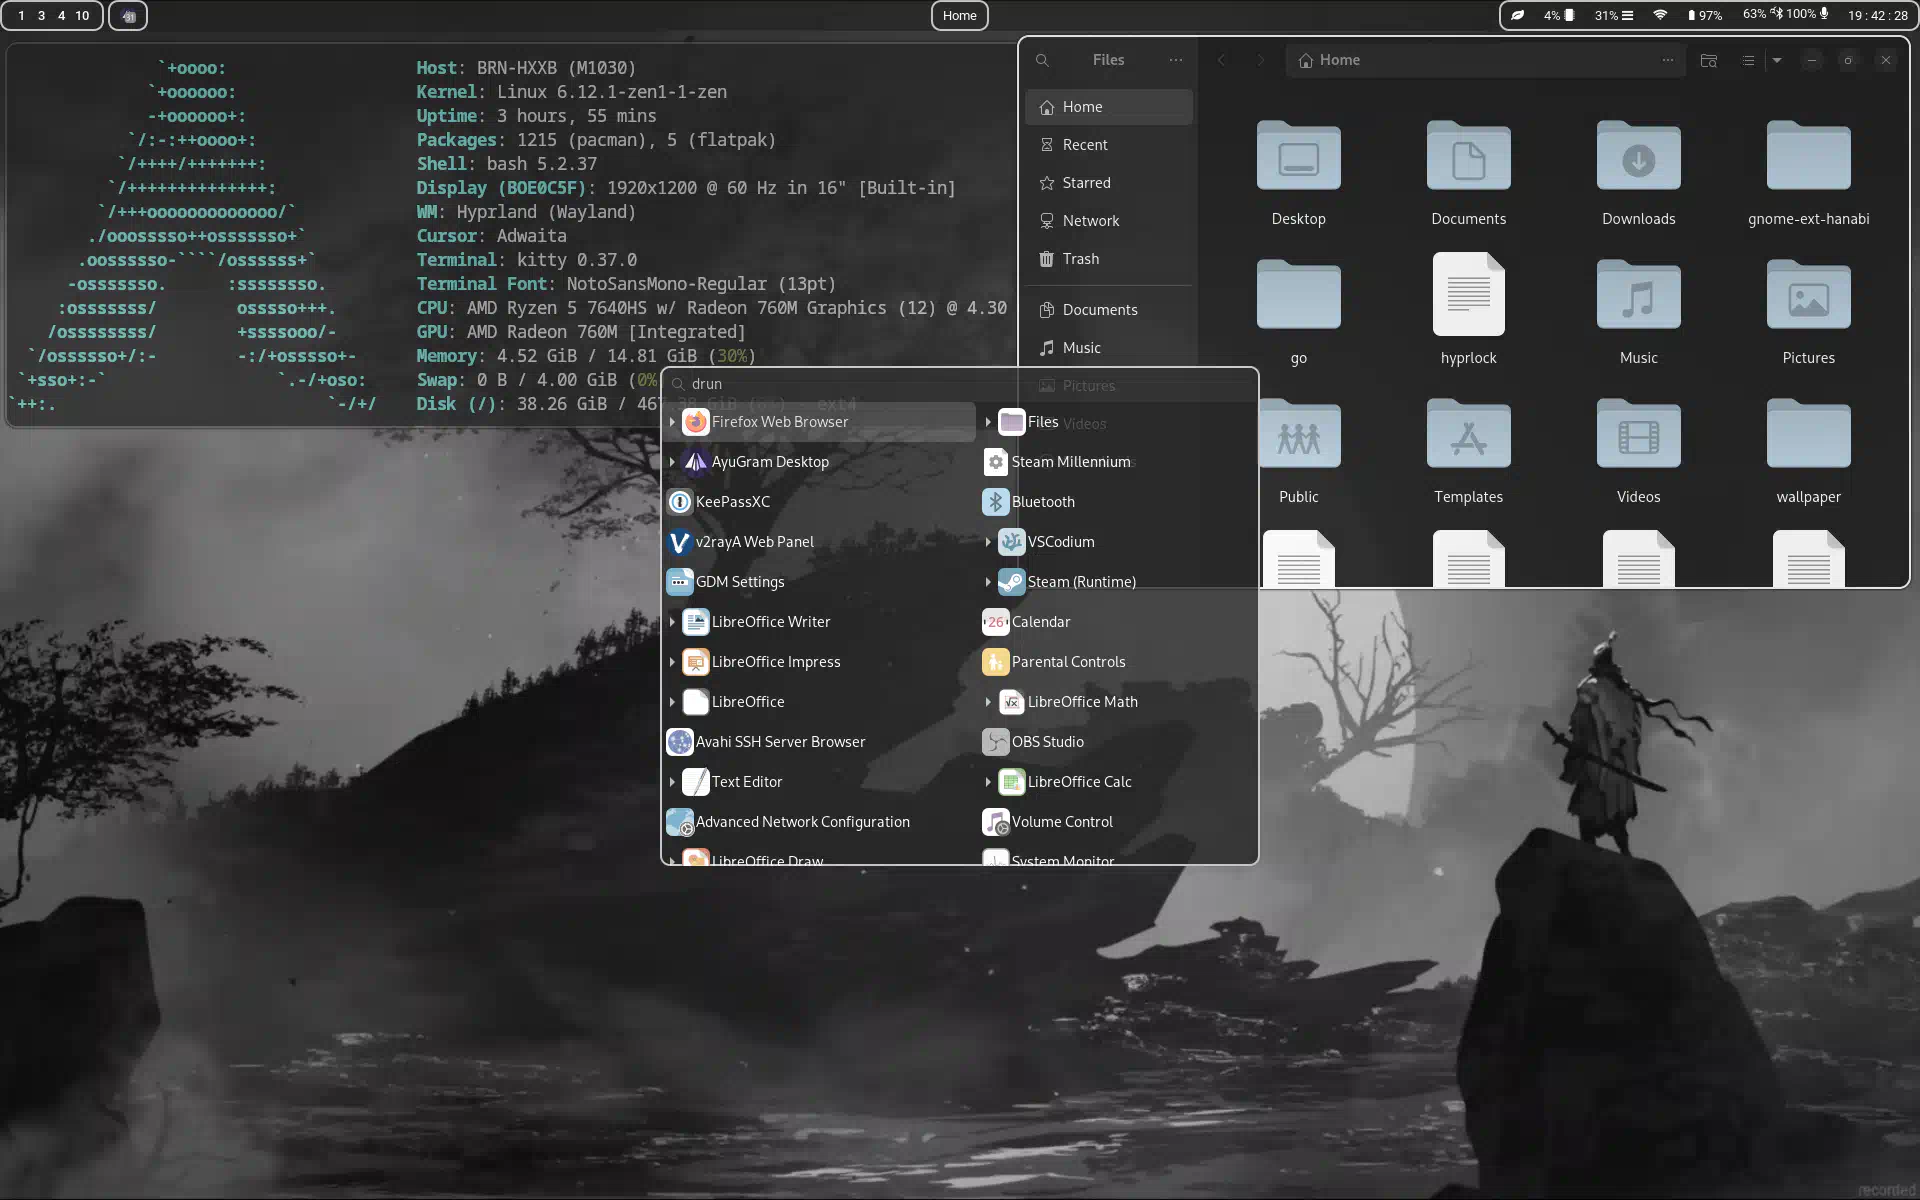Expand the Steam (Runtime) actions arrow
The width and height of the screenshot is (1920, 1200).
pyautogui.click(x=988, y=582)
